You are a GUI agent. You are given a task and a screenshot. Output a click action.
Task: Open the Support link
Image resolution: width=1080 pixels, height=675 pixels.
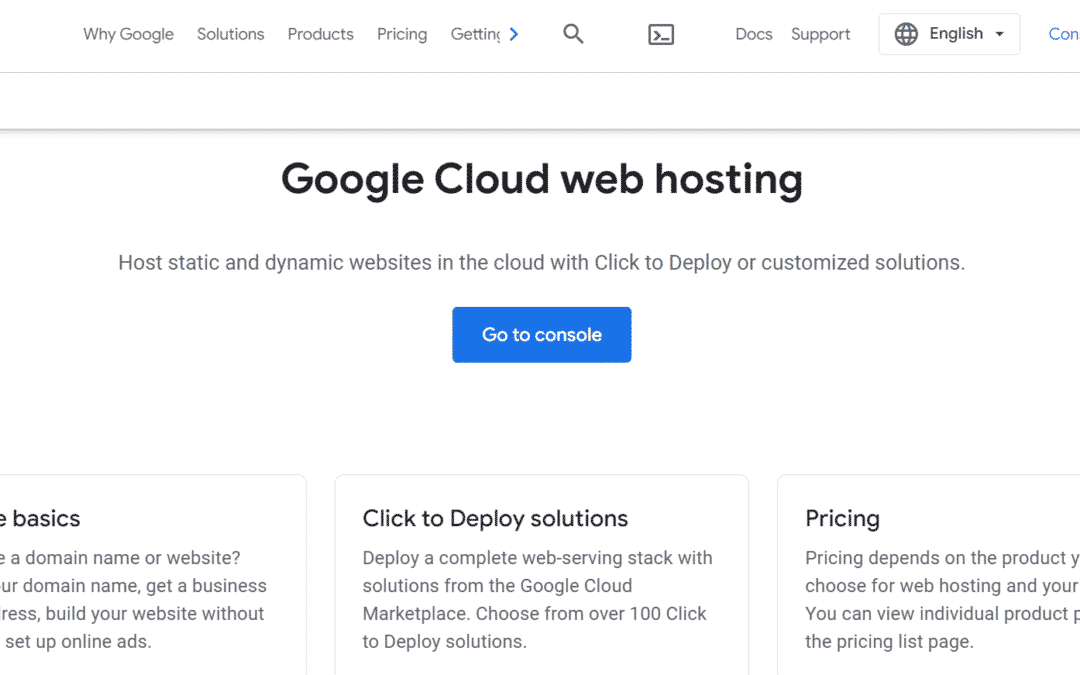click(820, 34)
